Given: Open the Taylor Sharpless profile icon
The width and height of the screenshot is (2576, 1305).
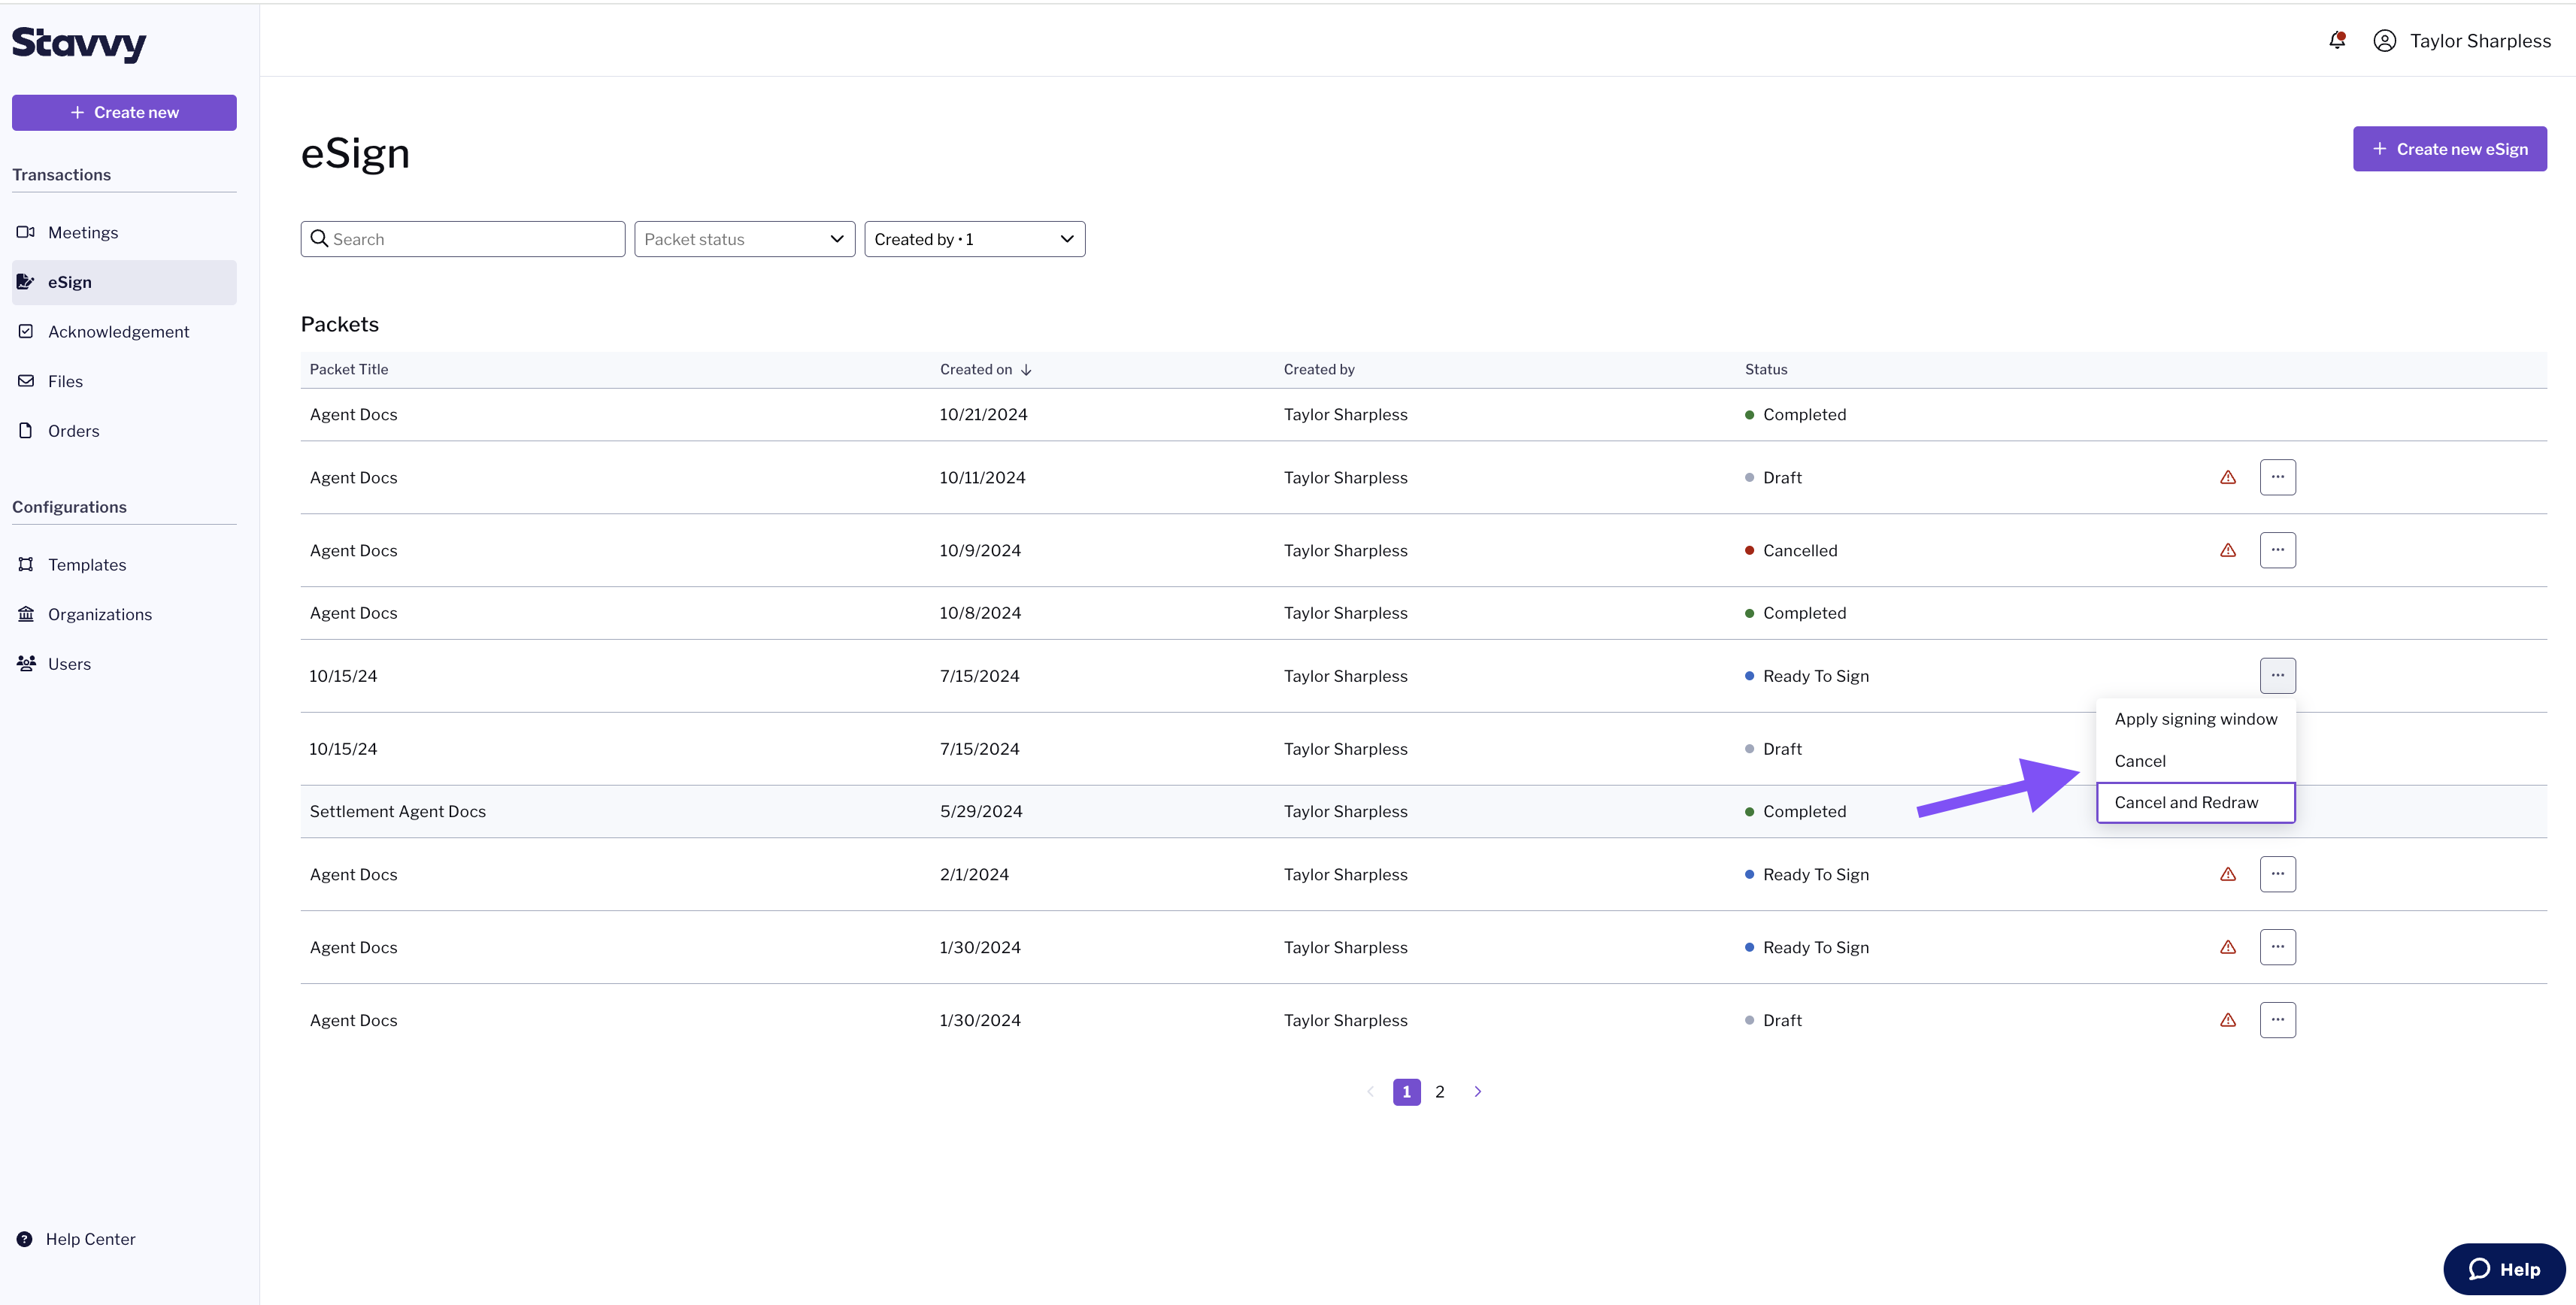Looking at the screenshot, I should point(2385,41).
